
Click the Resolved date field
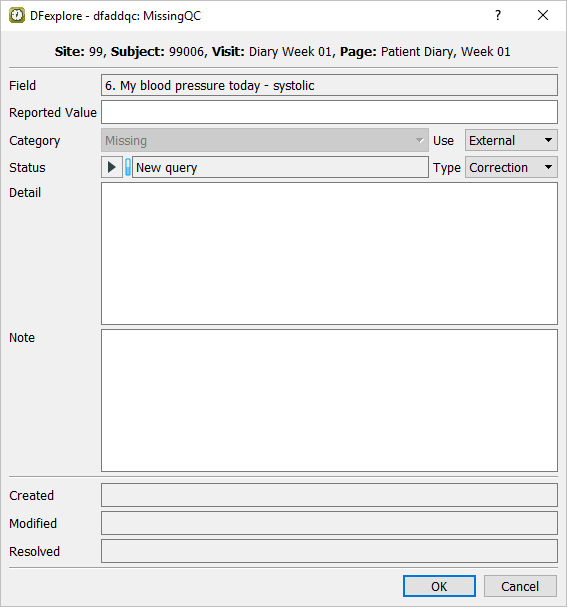(329, 551)
